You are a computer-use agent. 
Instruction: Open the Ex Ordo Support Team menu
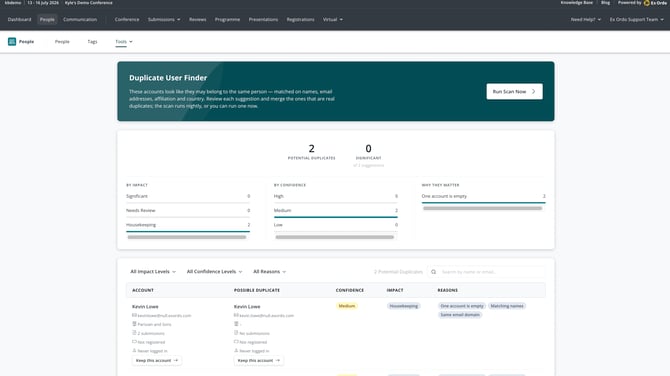pyautogui.click(x=637, y=19)
